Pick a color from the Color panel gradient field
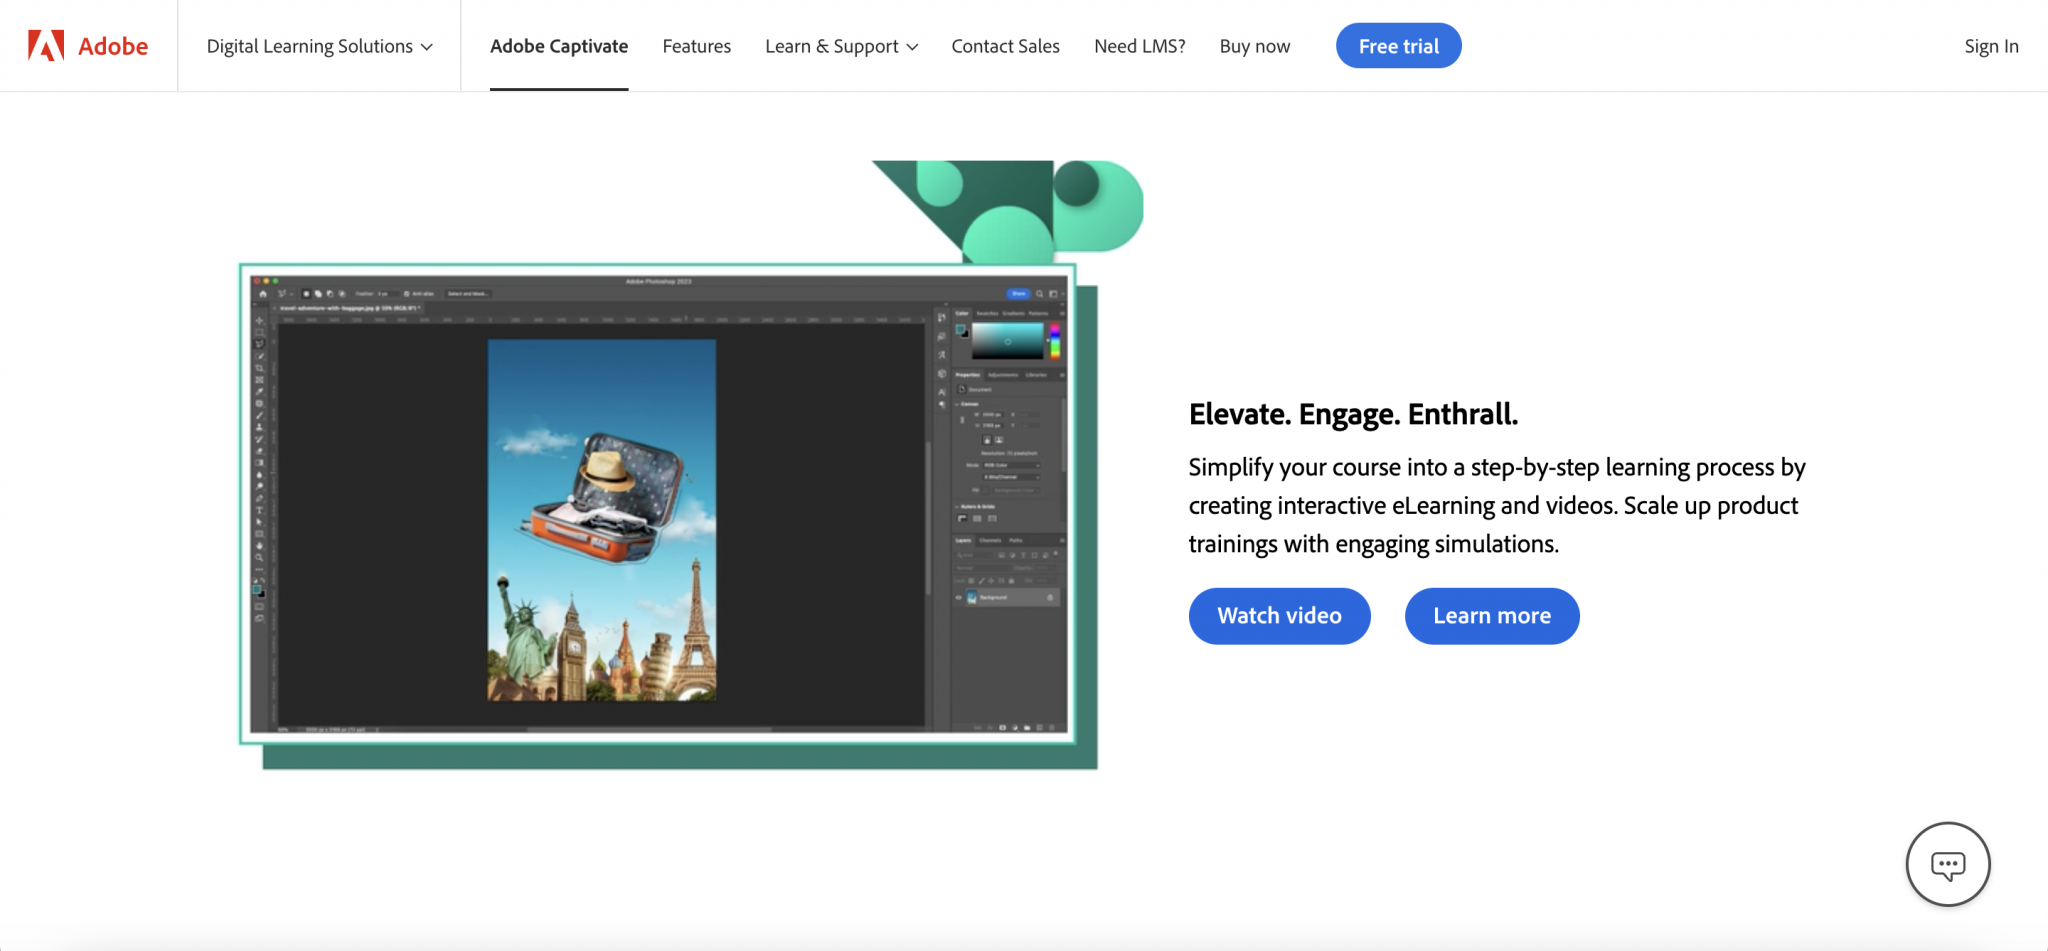The height and width of the screenshot is (951, 2048). point(1008,341)
